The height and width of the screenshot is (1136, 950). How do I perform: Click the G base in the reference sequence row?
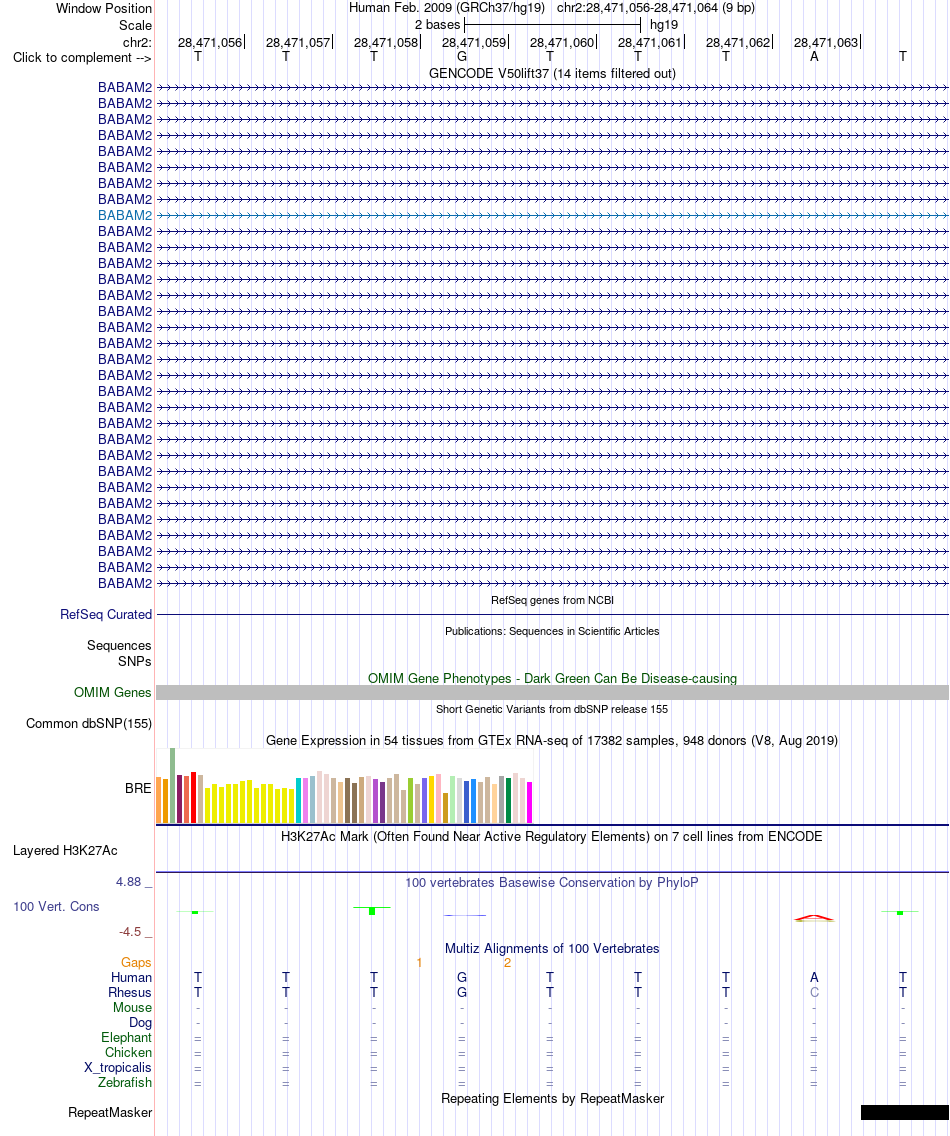[x=462, y=56]
